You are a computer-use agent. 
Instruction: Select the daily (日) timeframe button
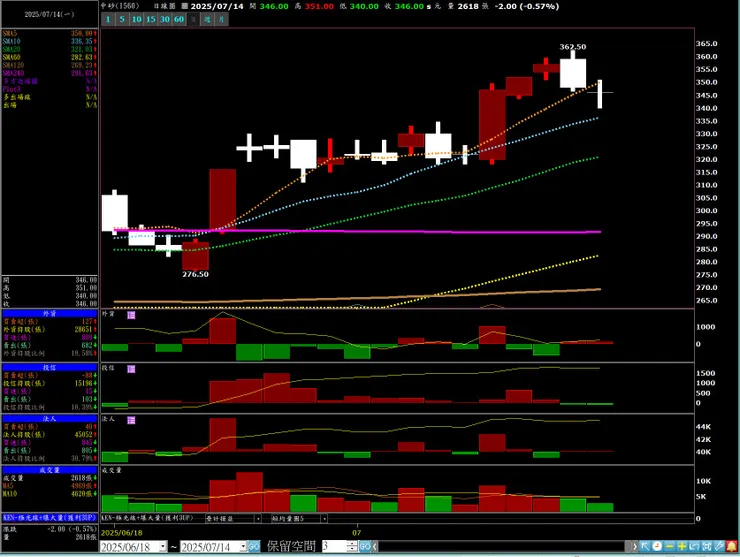point(193,19)
